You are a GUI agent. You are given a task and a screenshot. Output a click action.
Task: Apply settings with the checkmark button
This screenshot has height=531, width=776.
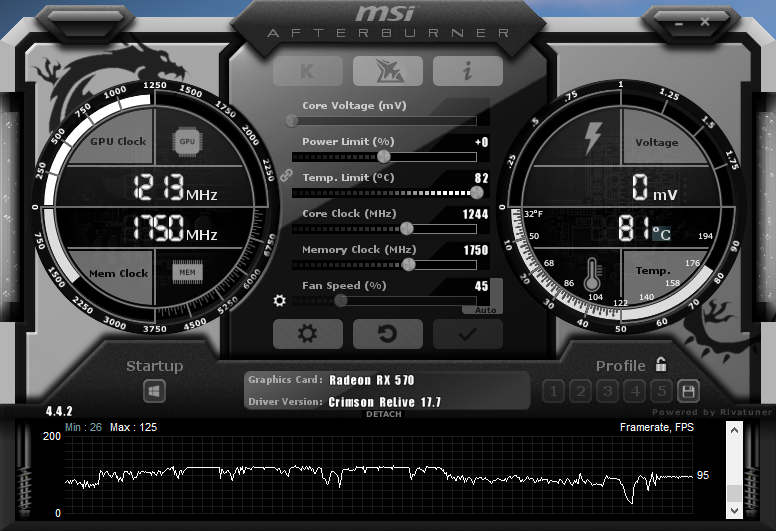click(467, 334)
